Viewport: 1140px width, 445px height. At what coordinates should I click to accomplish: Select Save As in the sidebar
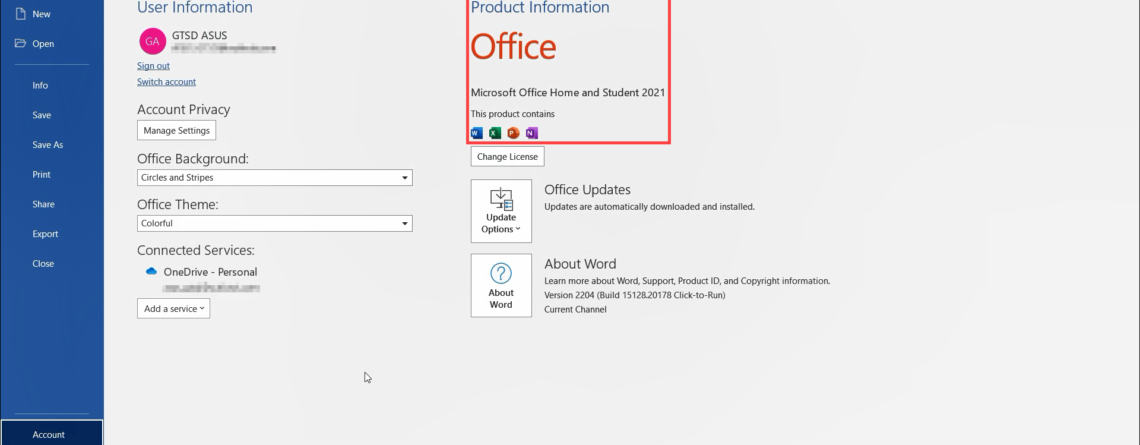coord(47,145)
